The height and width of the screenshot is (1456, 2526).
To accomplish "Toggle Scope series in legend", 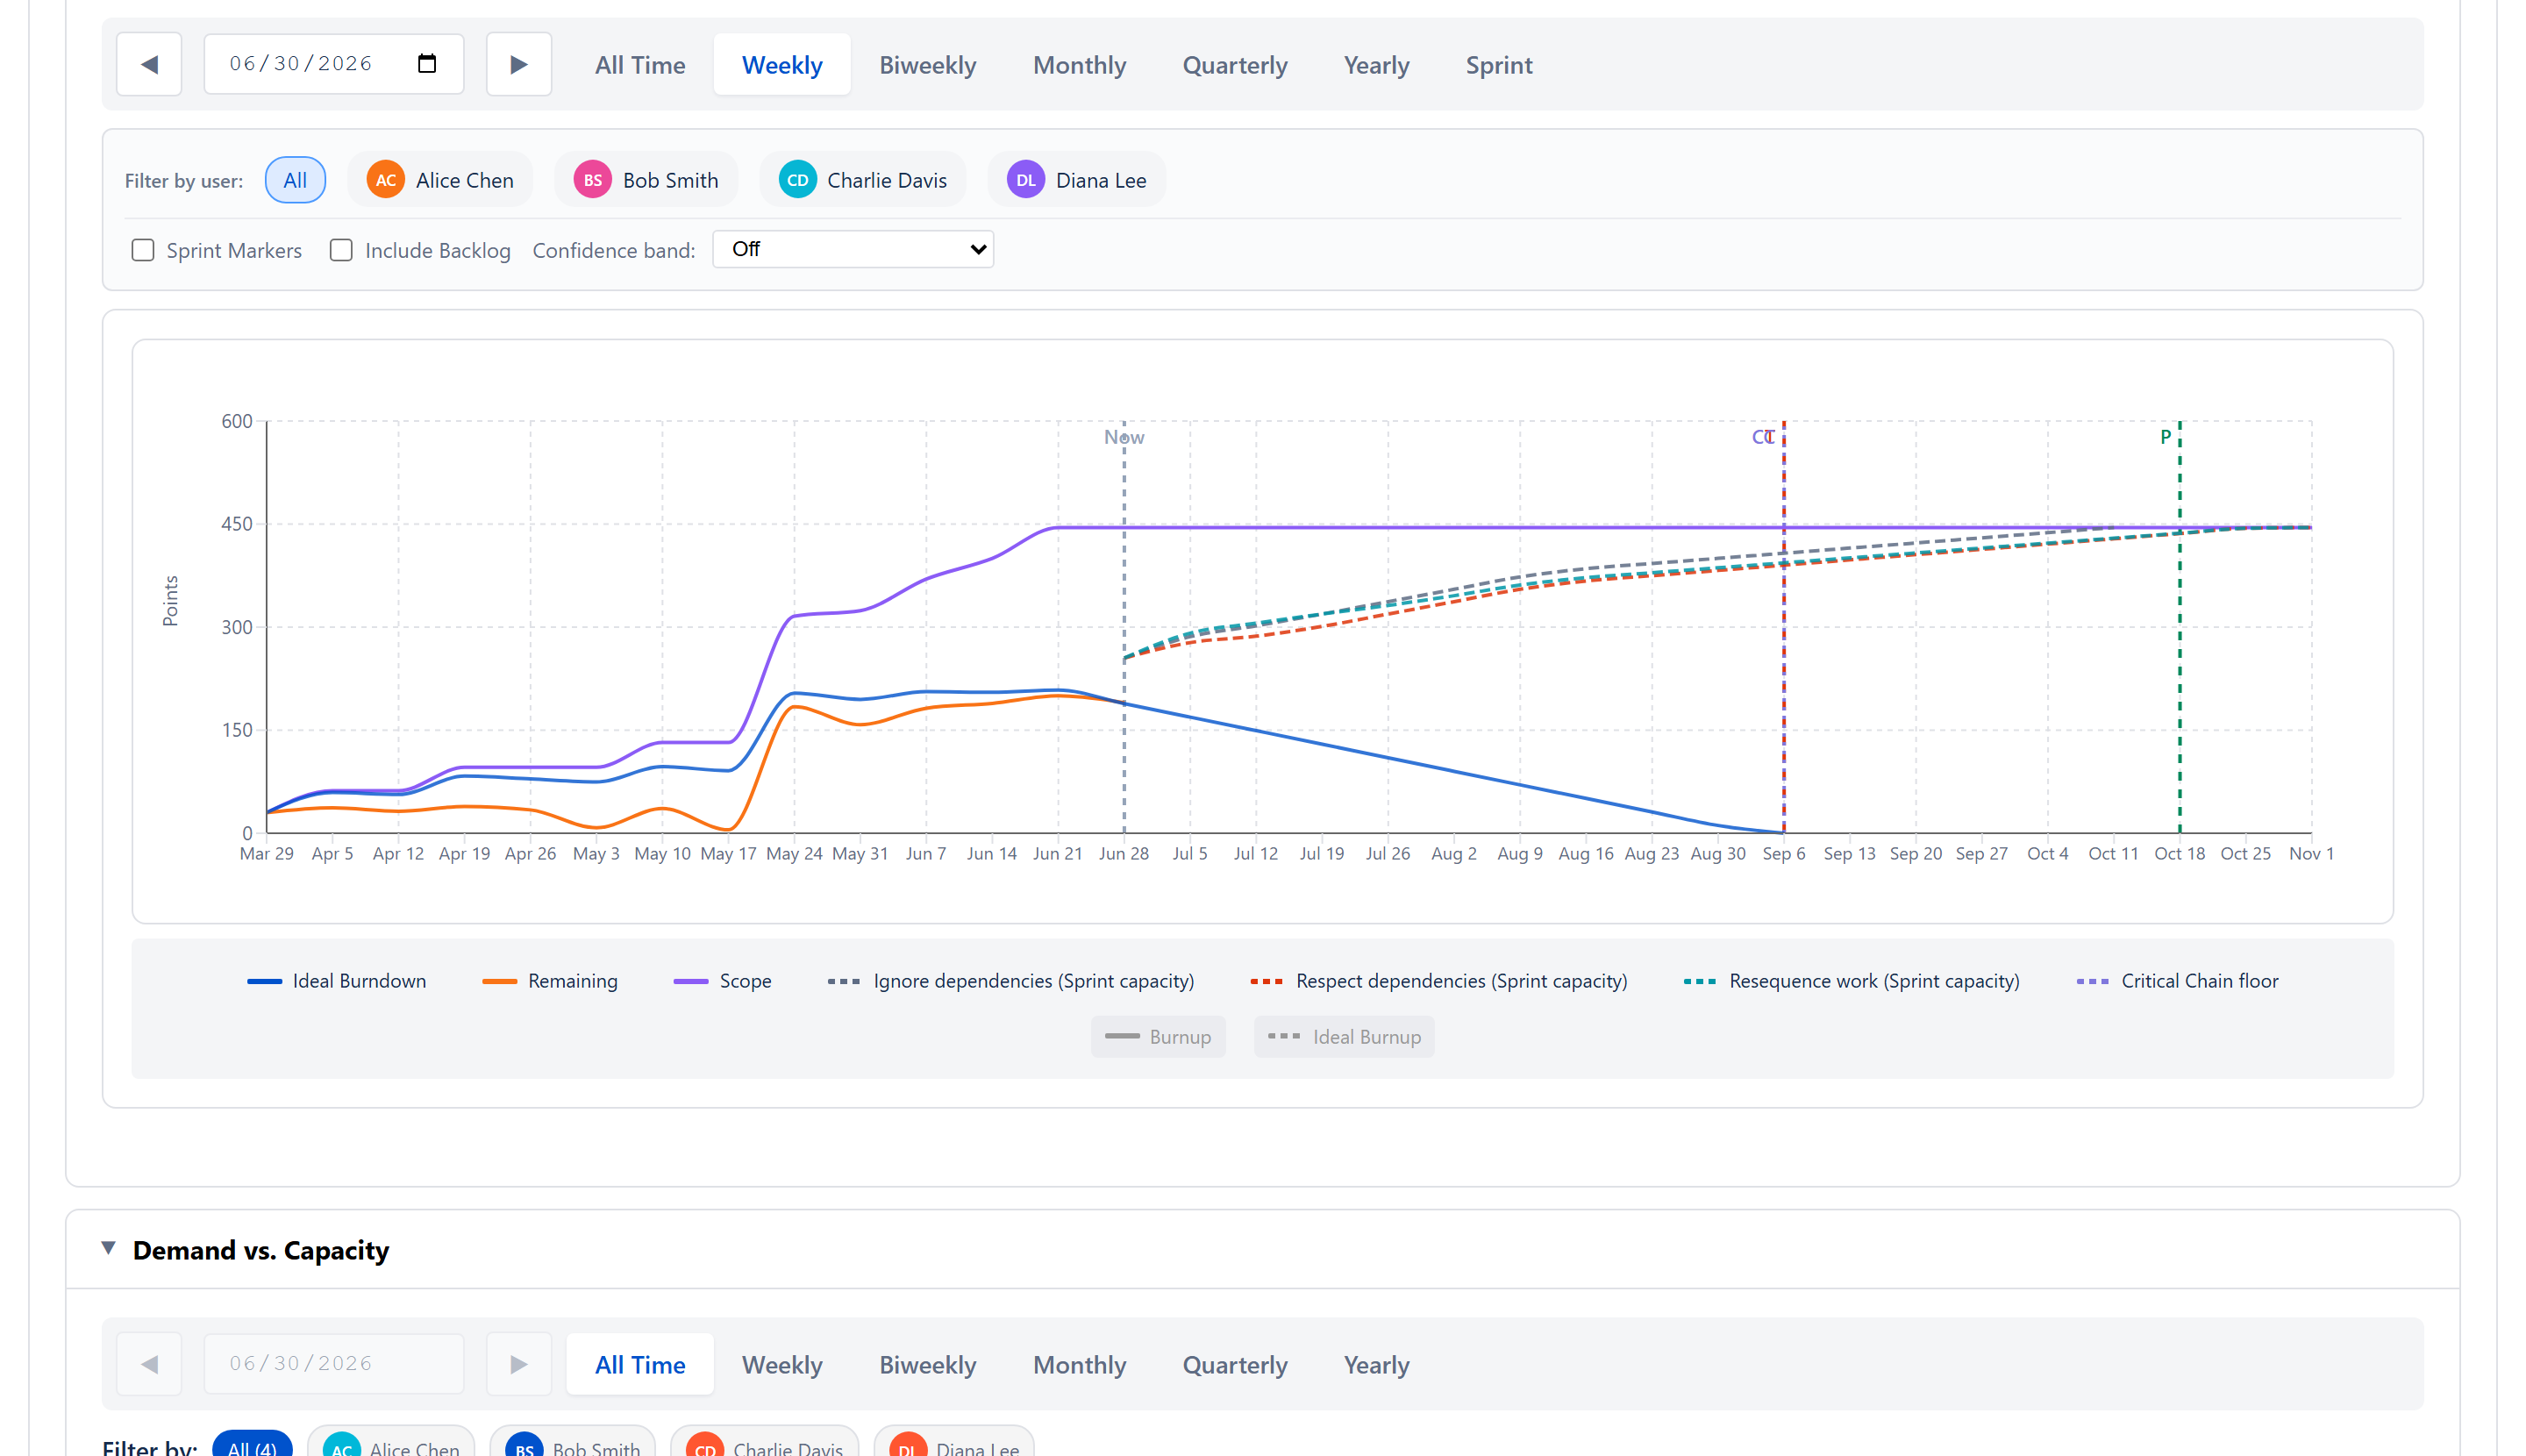I will (x=722, y=981).
